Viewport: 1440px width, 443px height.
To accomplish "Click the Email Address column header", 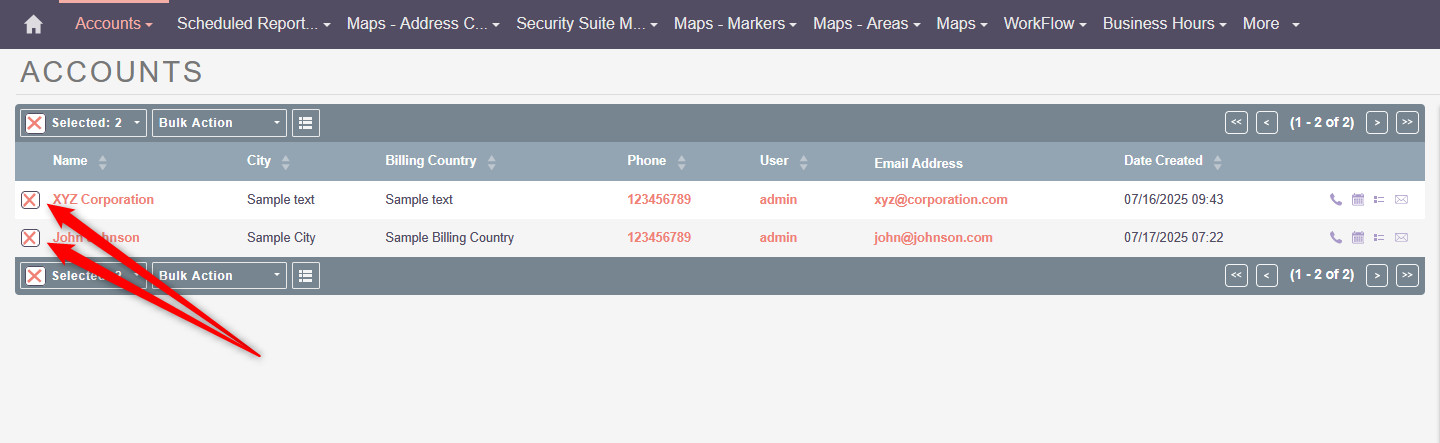I will coord(918,163).
